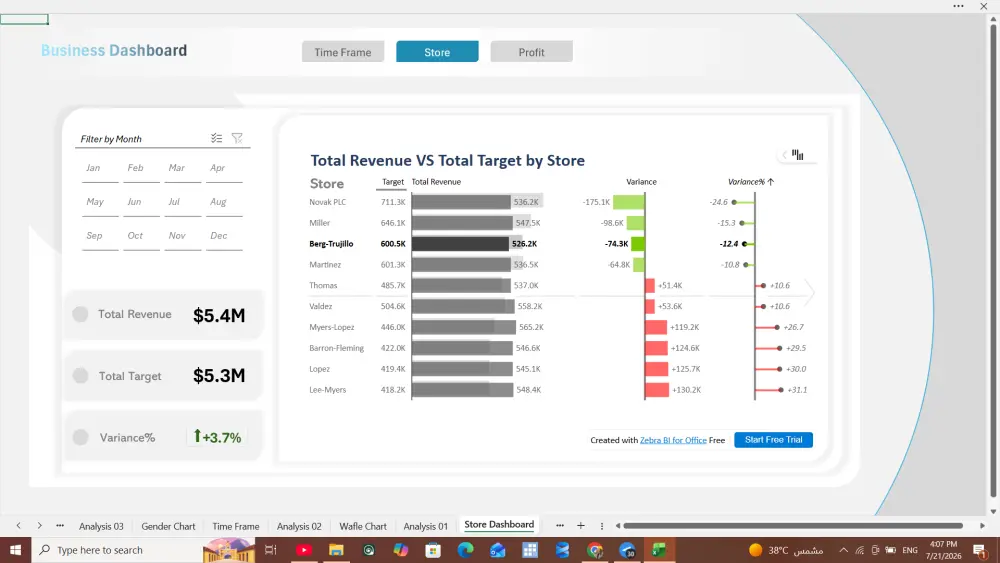1000x563 pixels.
Task: Show hidden sheet tabs on the left
Action: coord(60,525)
